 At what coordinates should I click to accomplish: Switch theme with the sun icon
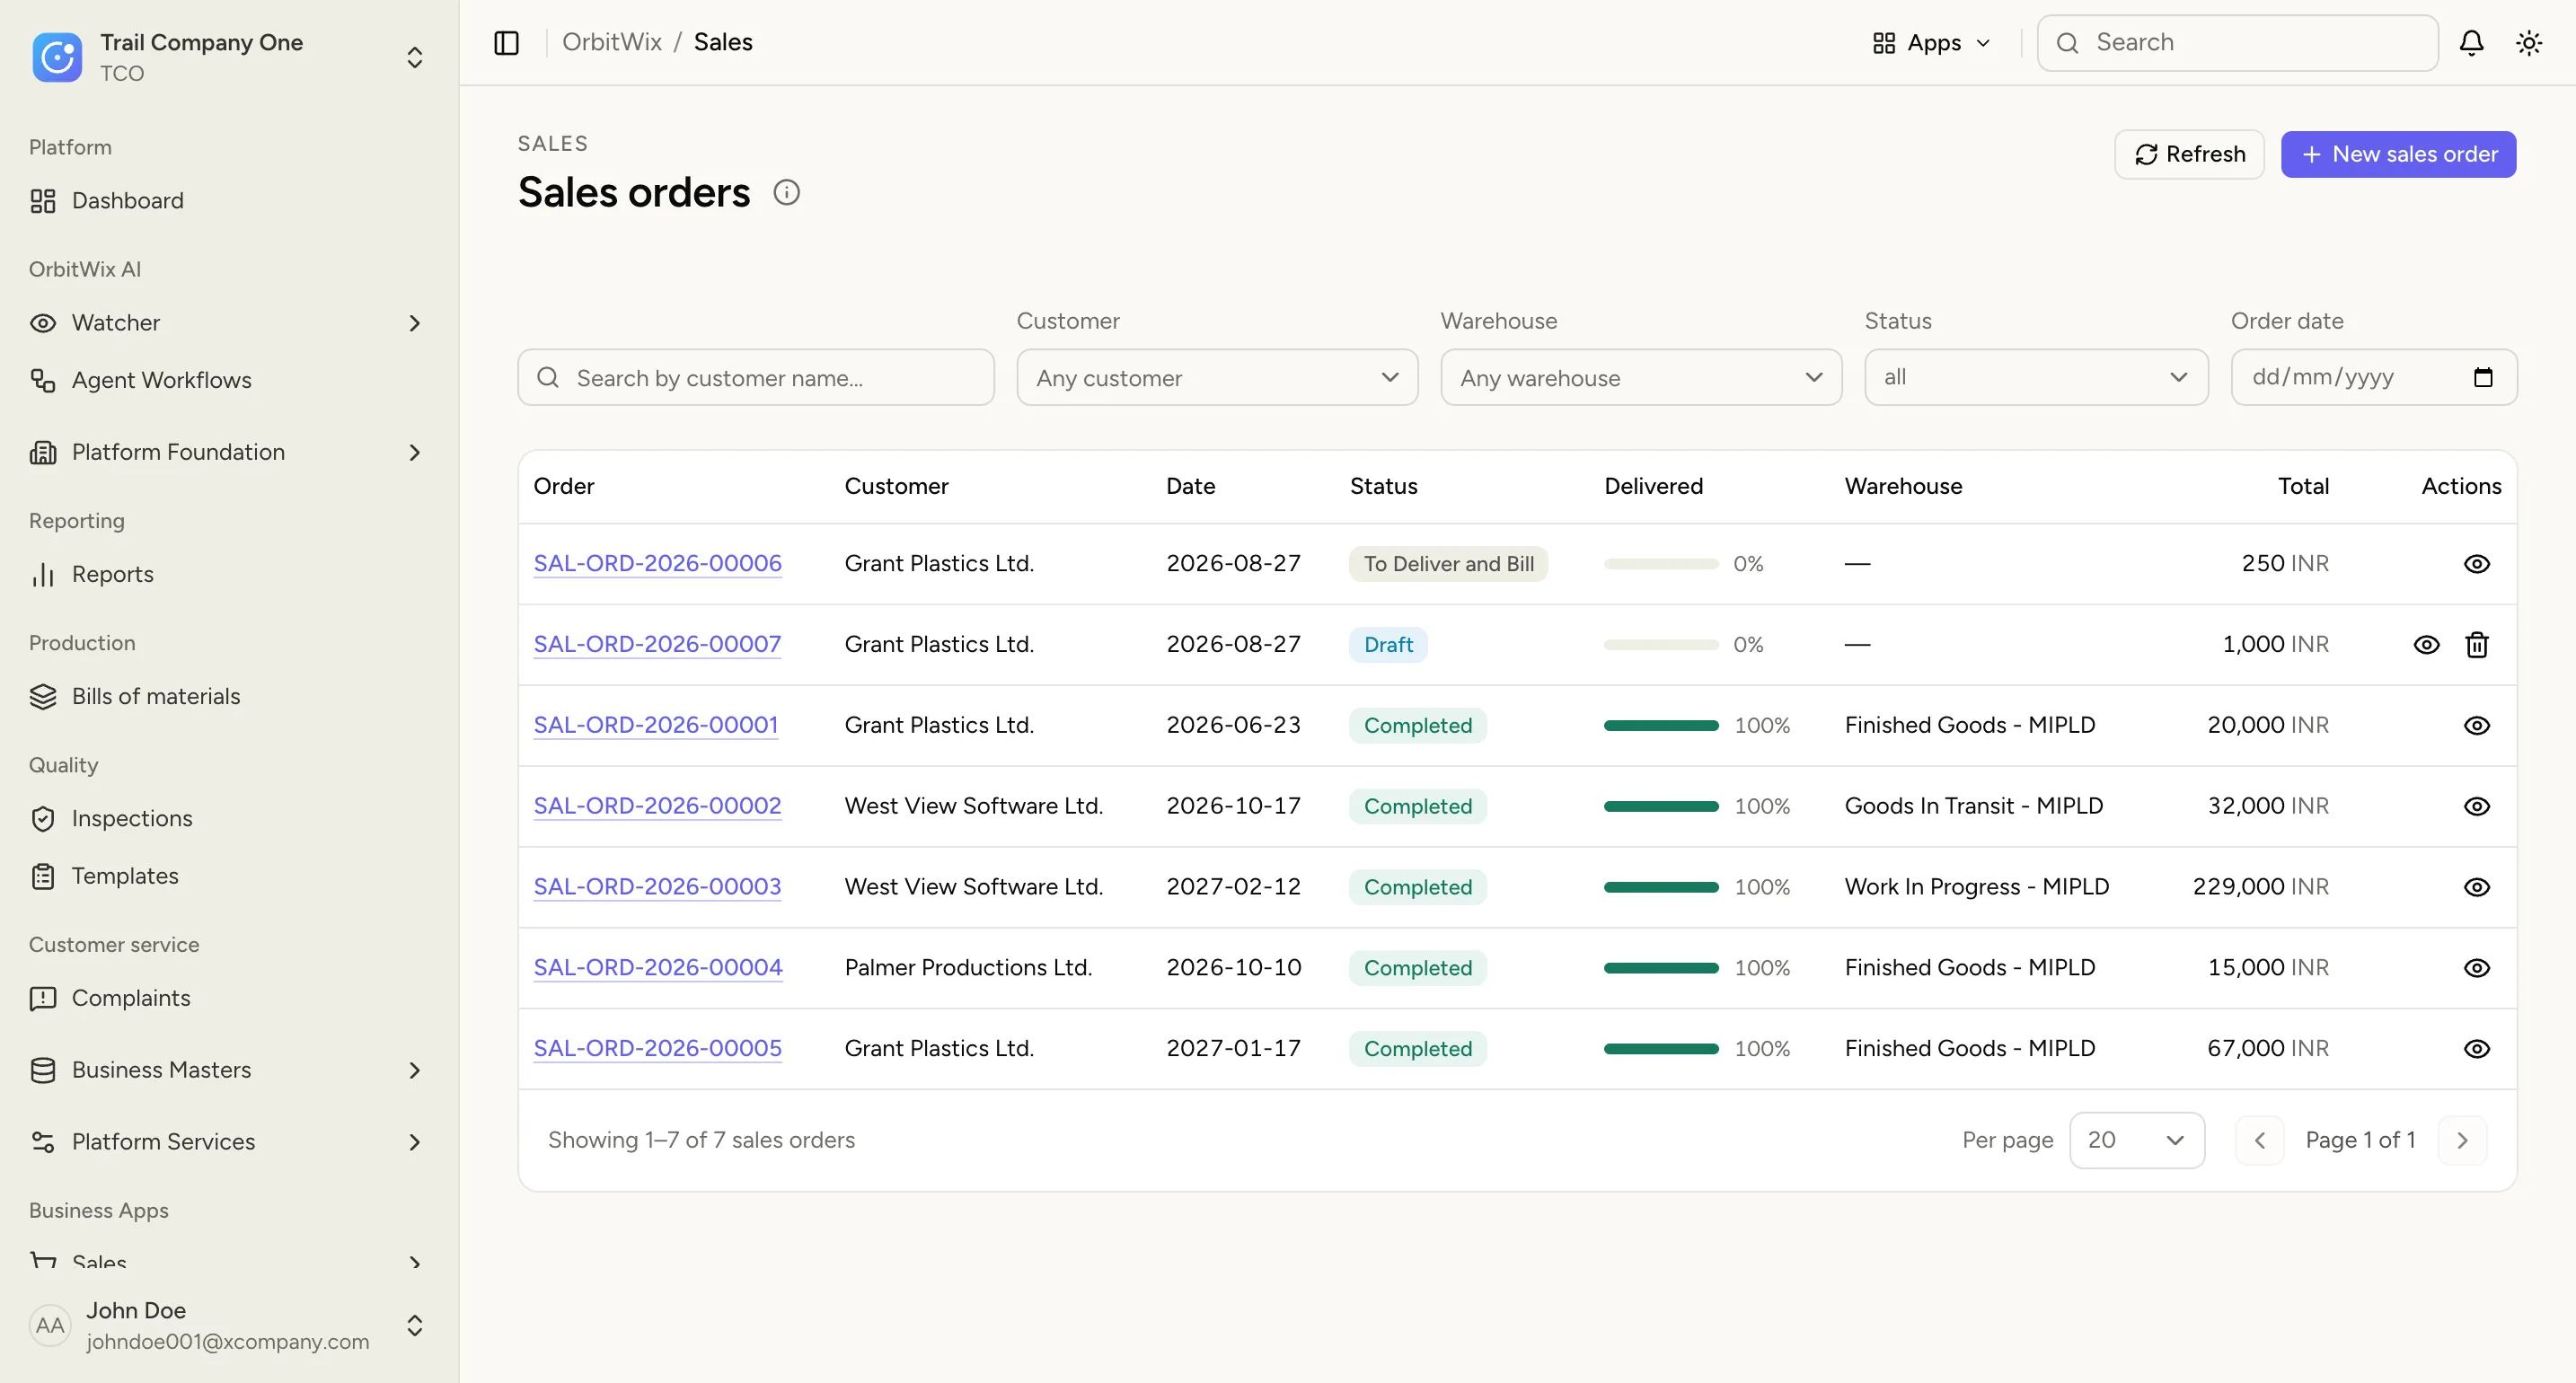(2529, 42)
